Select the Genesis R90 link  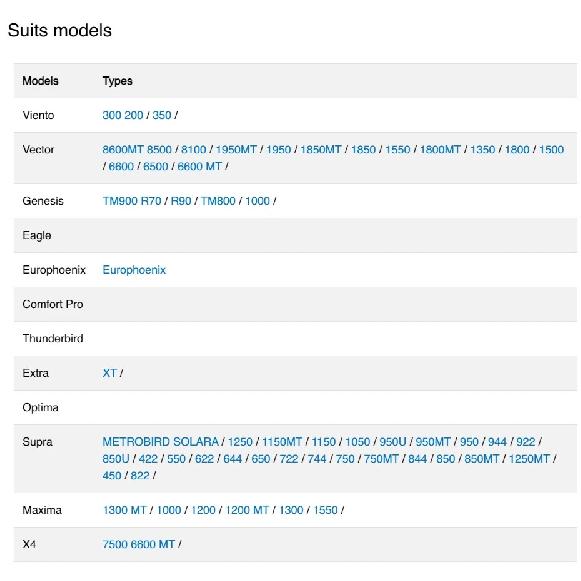click(x=181, y=201)
